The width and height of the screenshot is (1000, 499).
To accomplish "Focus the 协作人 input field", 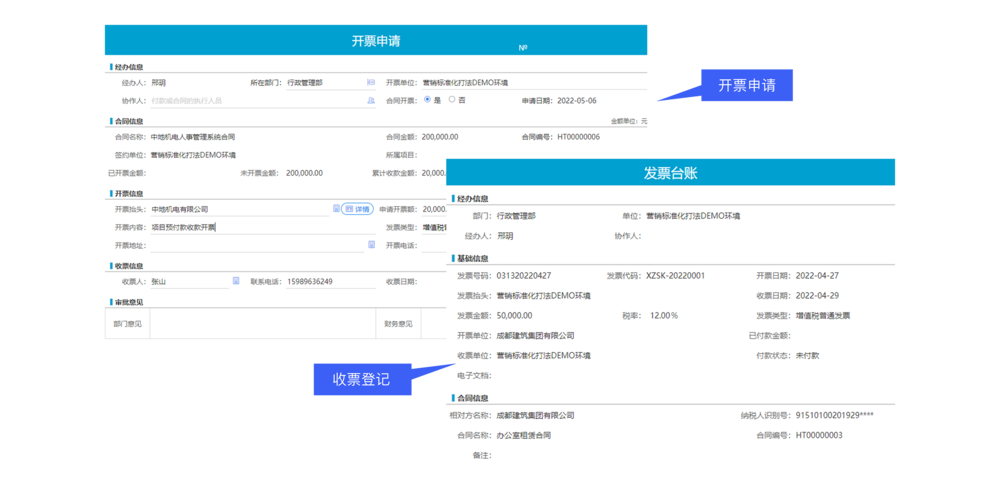I will coord(256,101).
